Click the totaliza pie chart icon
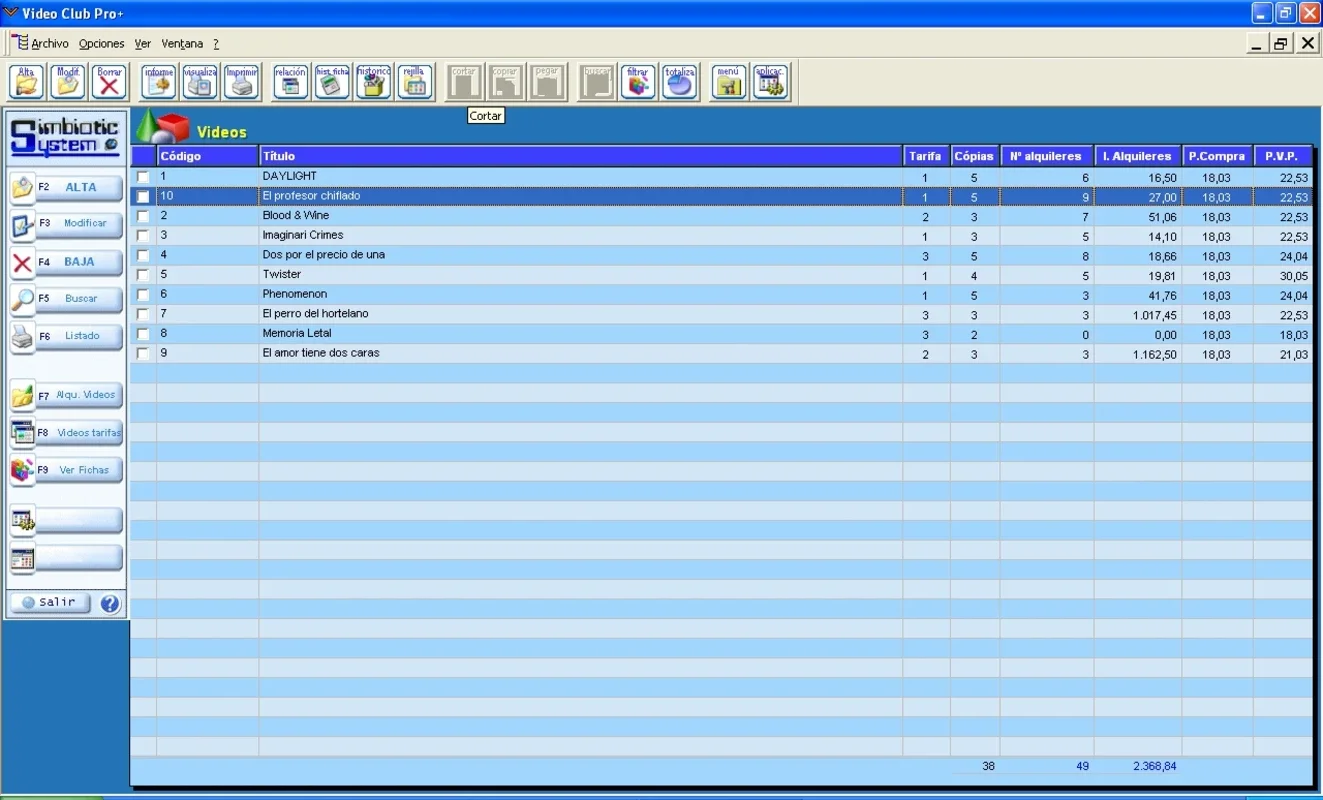Viewport: 1323px width, 800px height. (680, 82)
